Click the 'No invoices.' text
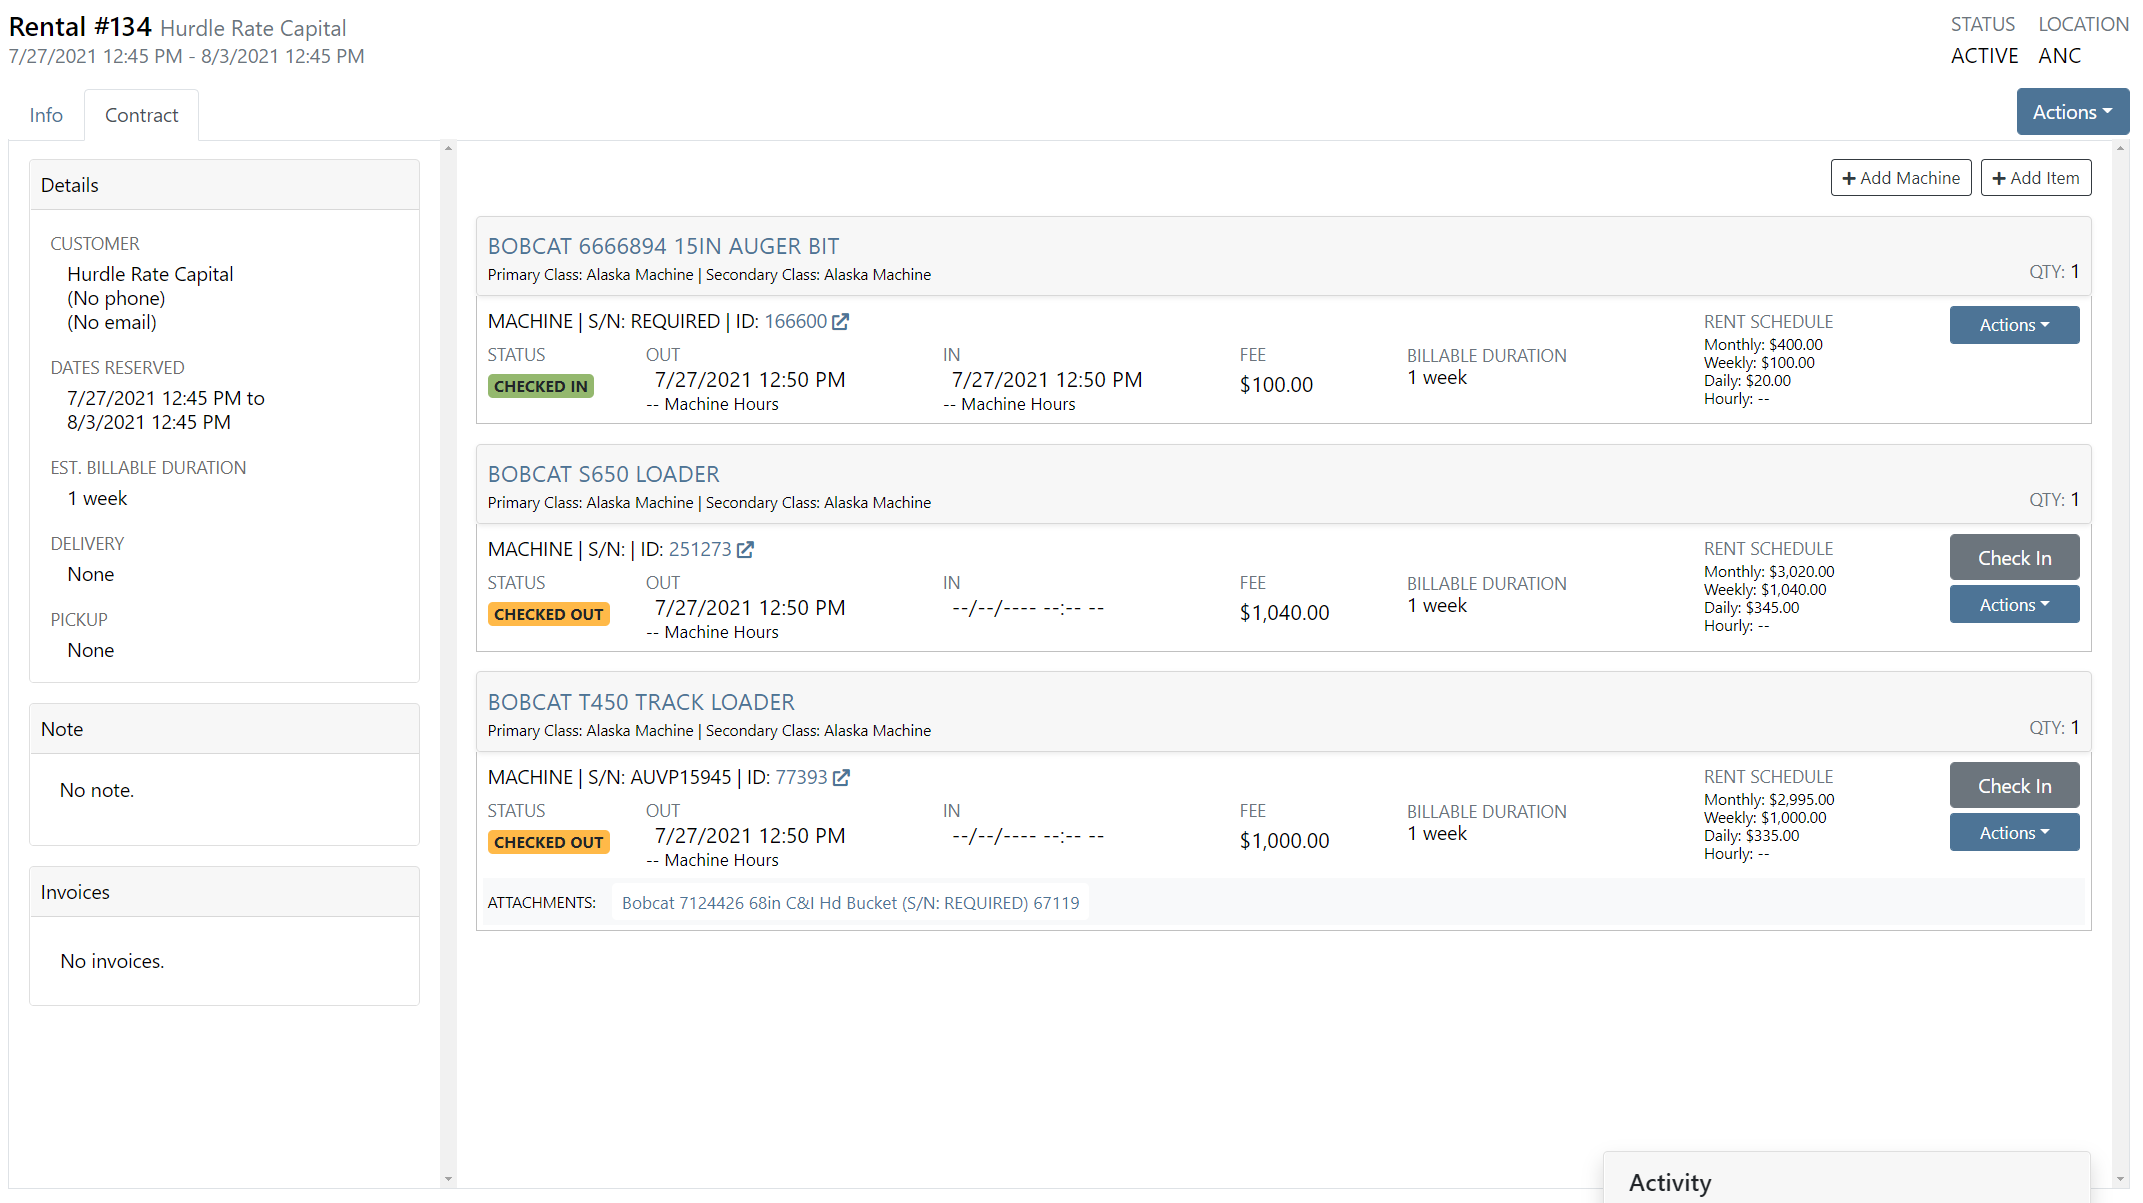 point(112,961)
